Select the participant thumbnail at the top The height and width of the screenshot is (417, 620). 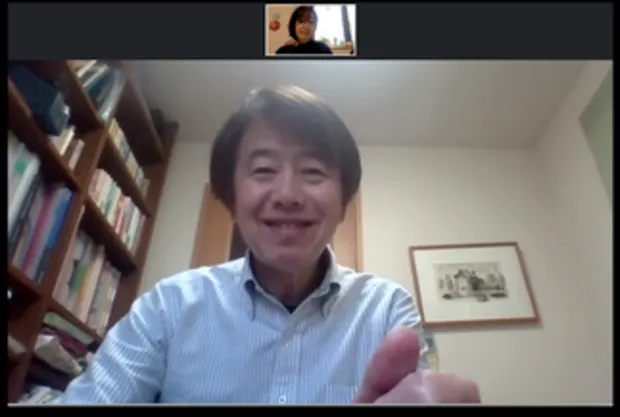click(x=310, y=30)
